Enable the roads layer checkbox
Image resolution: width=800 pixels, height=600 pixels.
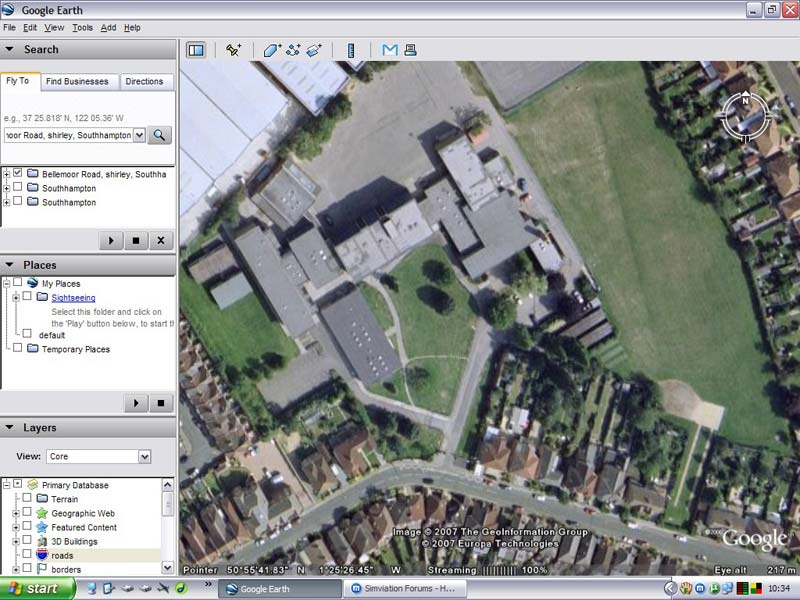(x=27, y=555)
